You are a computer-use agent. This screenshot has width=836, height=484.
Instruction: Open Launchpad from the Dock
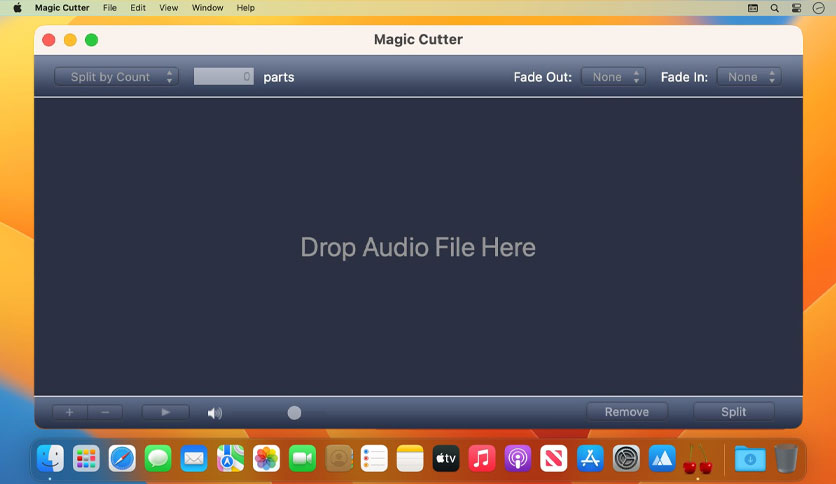click(86, 458)
